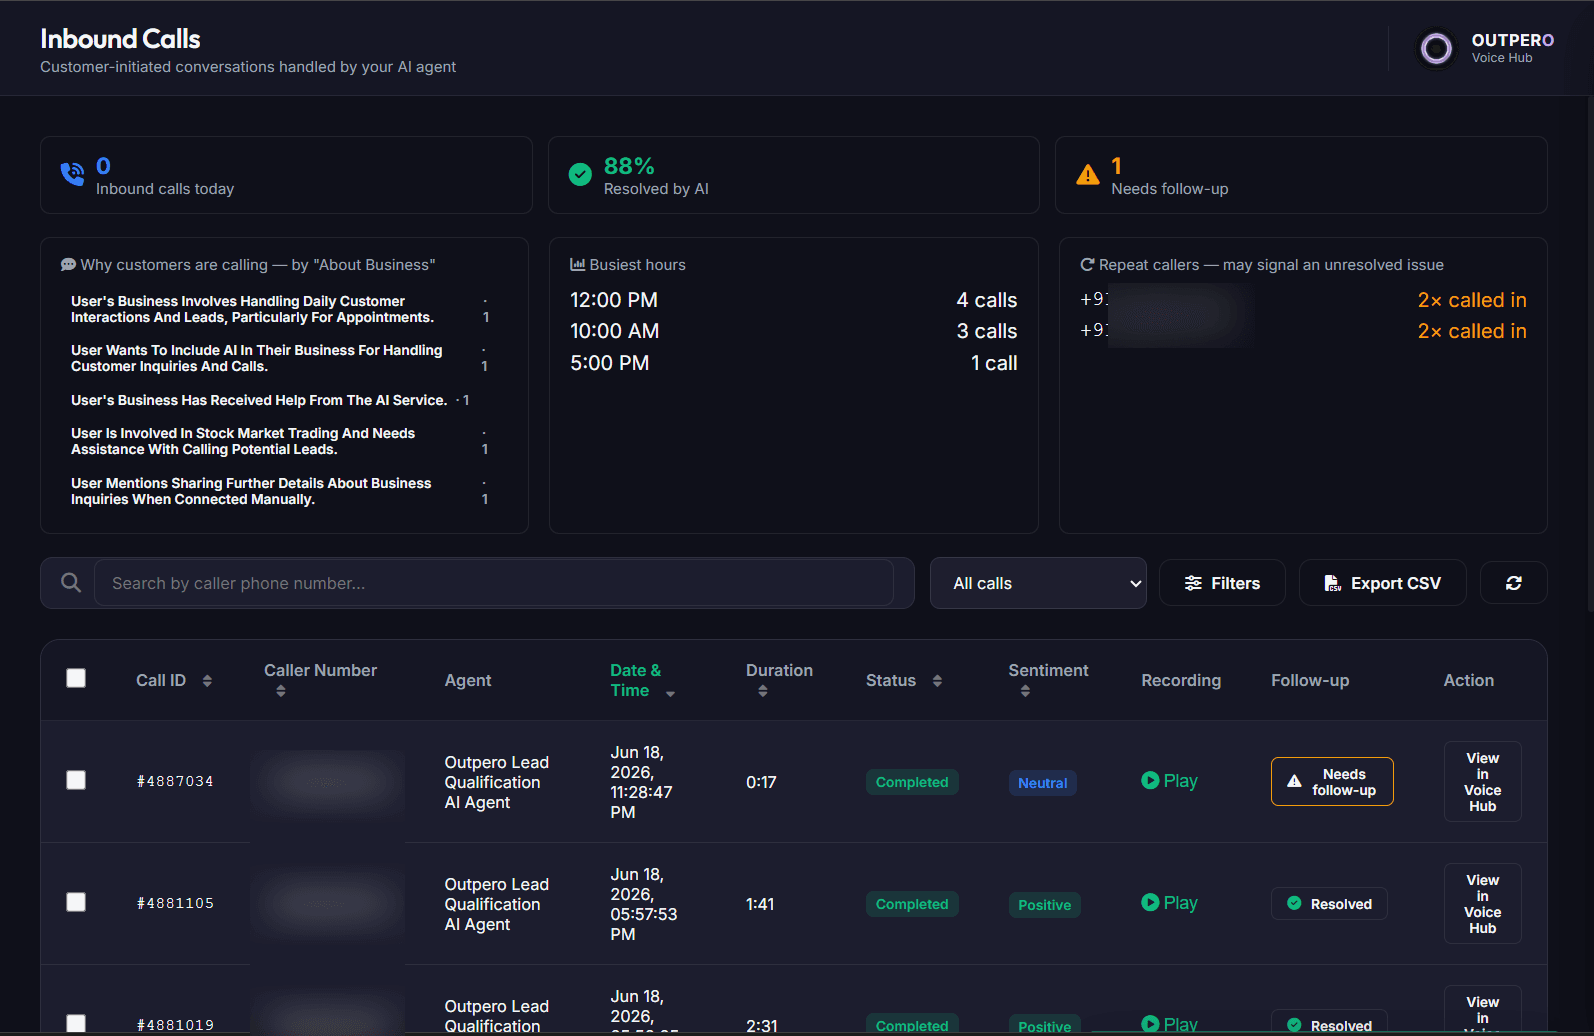The height and width of the screenshot is (1036, 1594).
Task: Click the refresh button icon
Action: pos(1513,583)
